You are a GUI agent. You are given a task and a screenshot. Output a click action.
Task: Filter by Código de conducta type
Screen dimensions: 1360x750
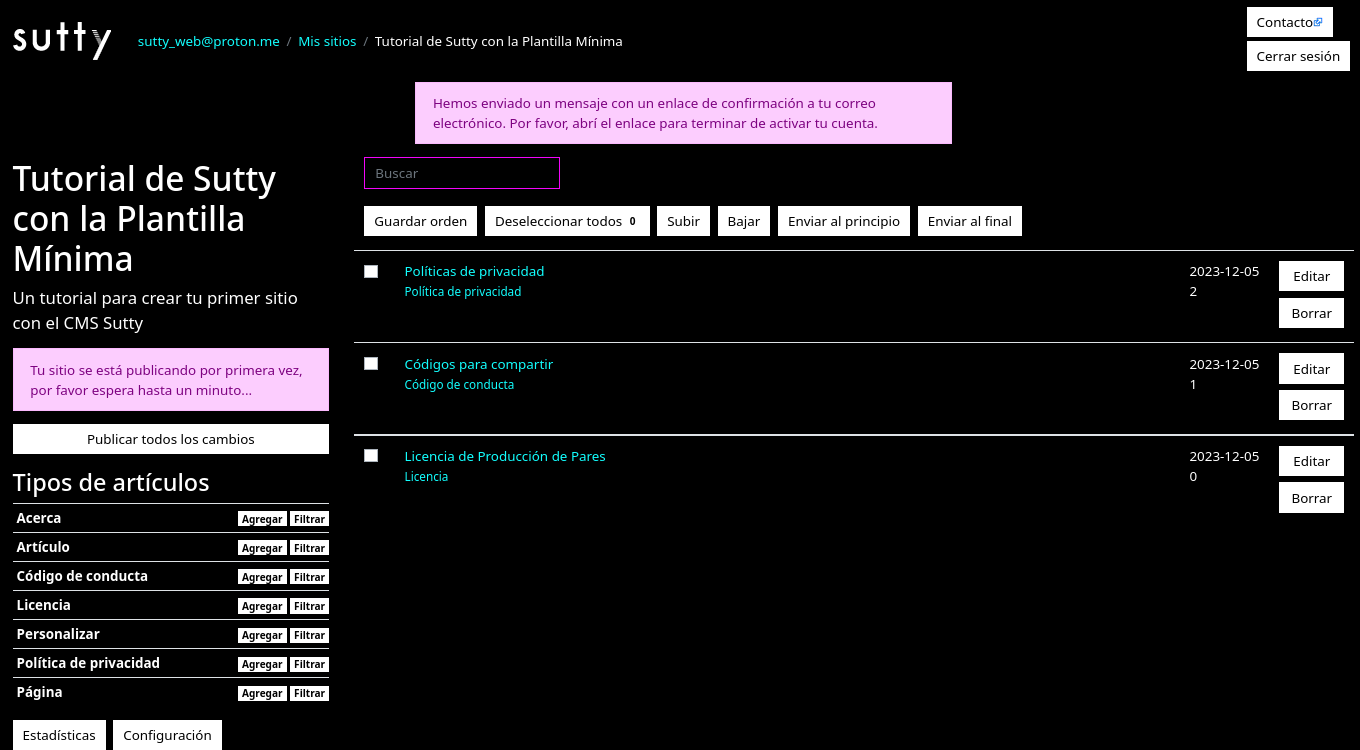coord(309,577)
